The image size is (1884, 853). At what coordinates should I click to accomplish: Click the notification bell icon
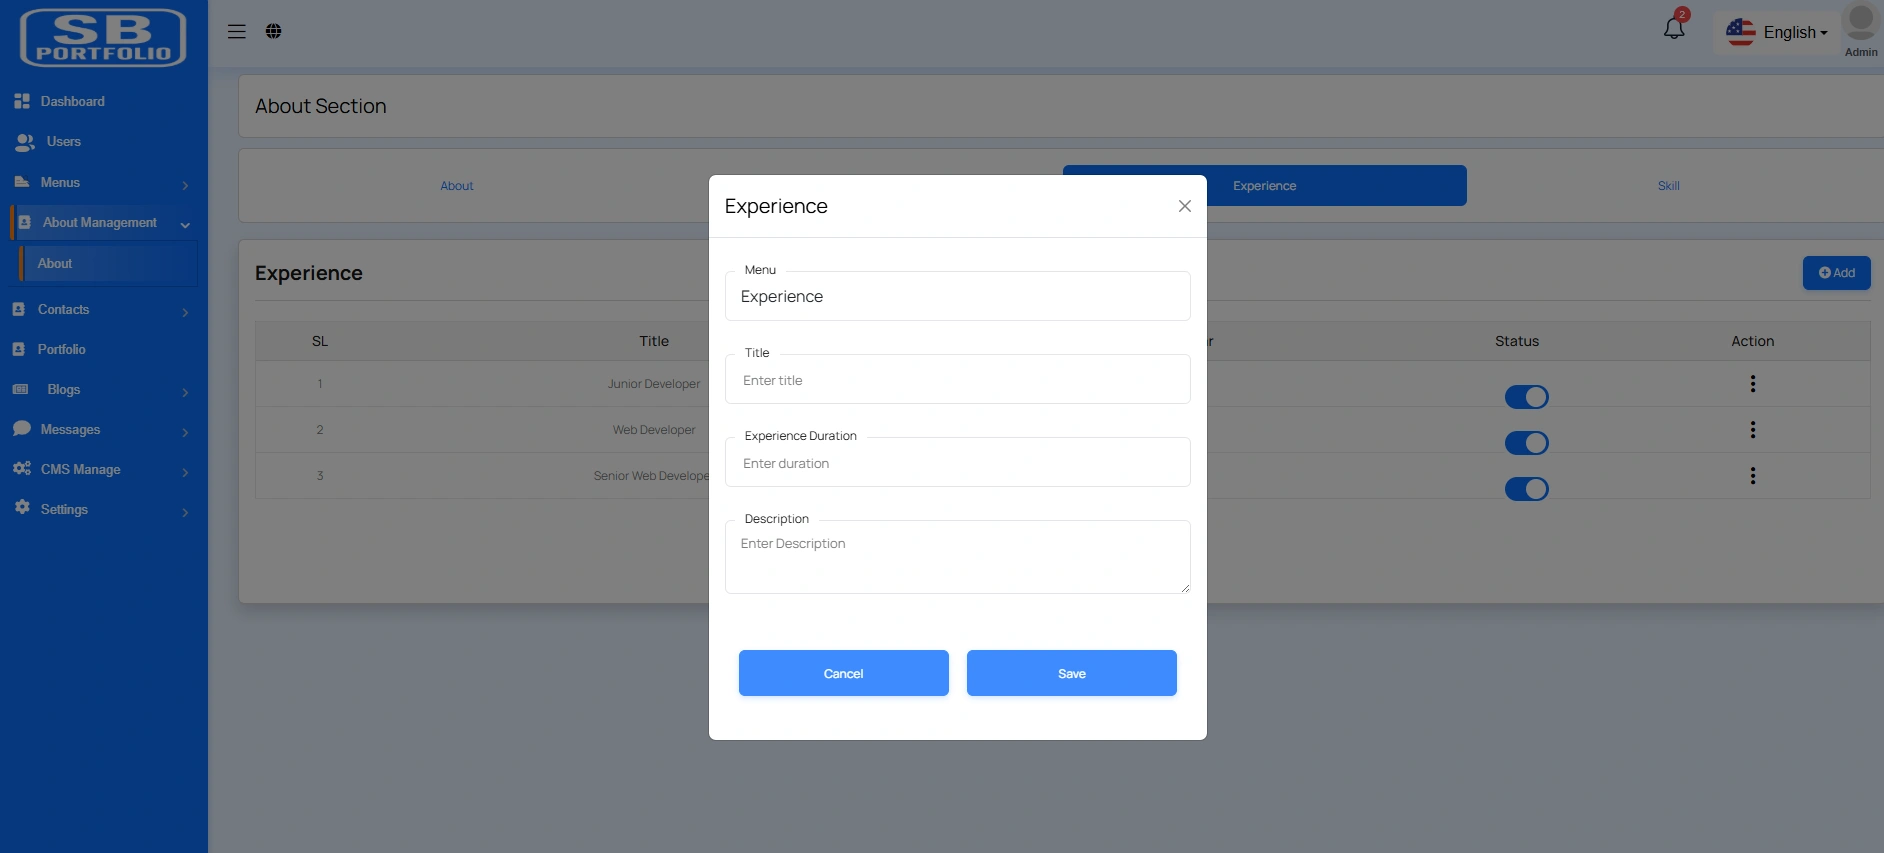[1674, 29]
